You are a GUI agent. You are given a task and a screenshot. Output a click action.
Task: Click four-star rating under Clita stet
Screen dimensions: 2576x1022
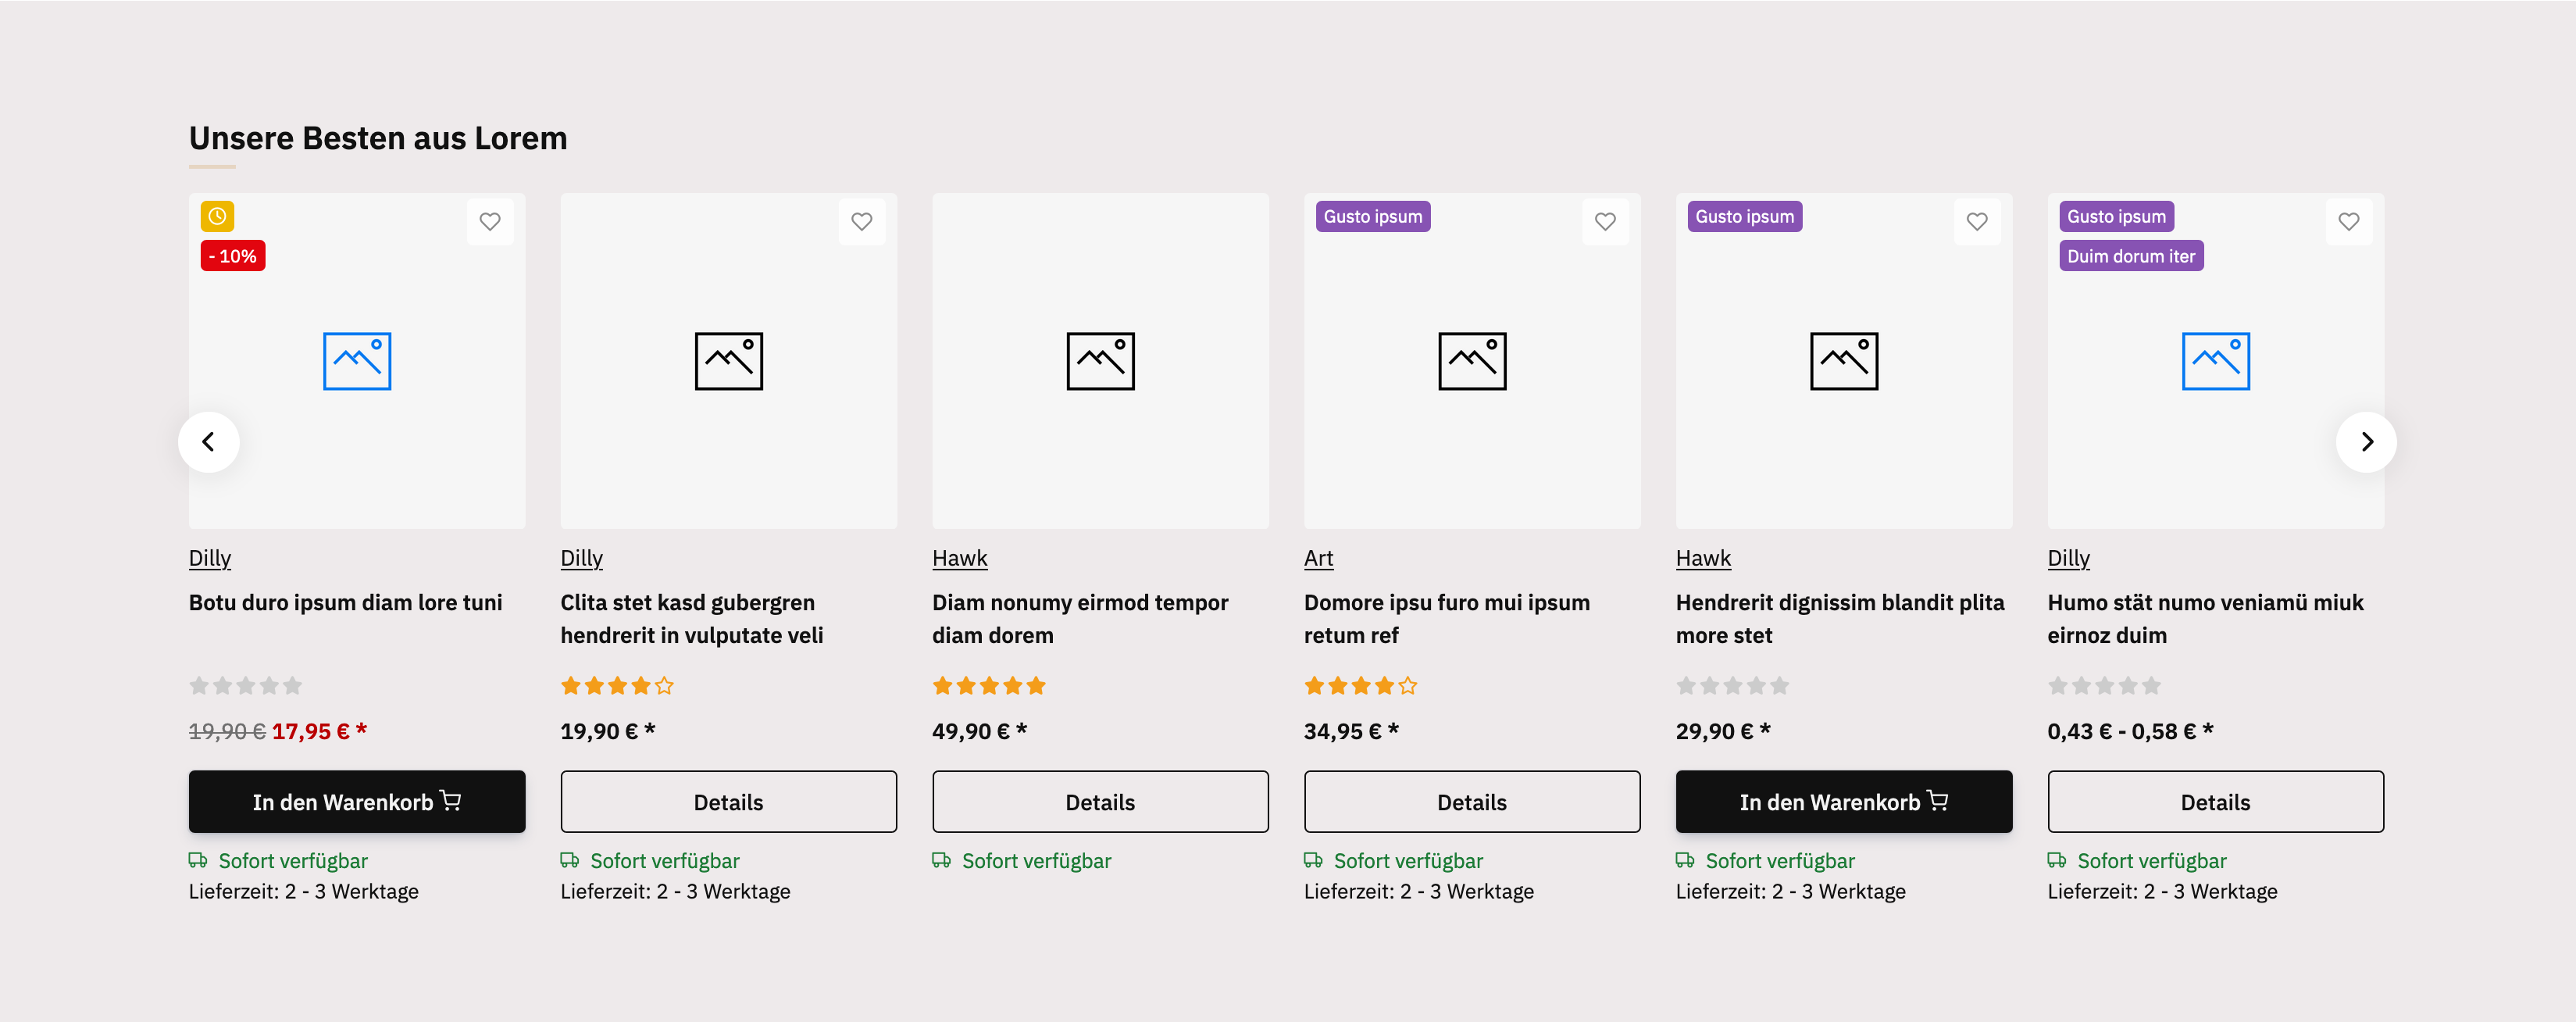click(617, 686)
